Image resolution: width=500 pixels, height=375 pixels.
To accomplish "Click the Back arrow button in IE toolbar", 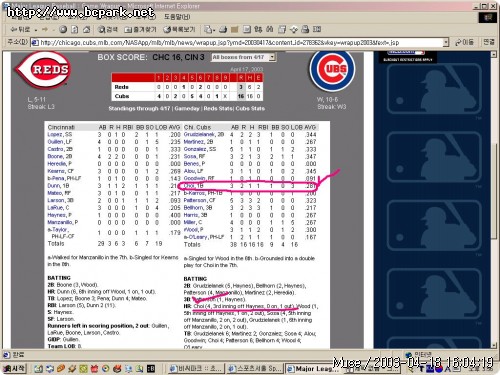I will (x=20, y=30).
